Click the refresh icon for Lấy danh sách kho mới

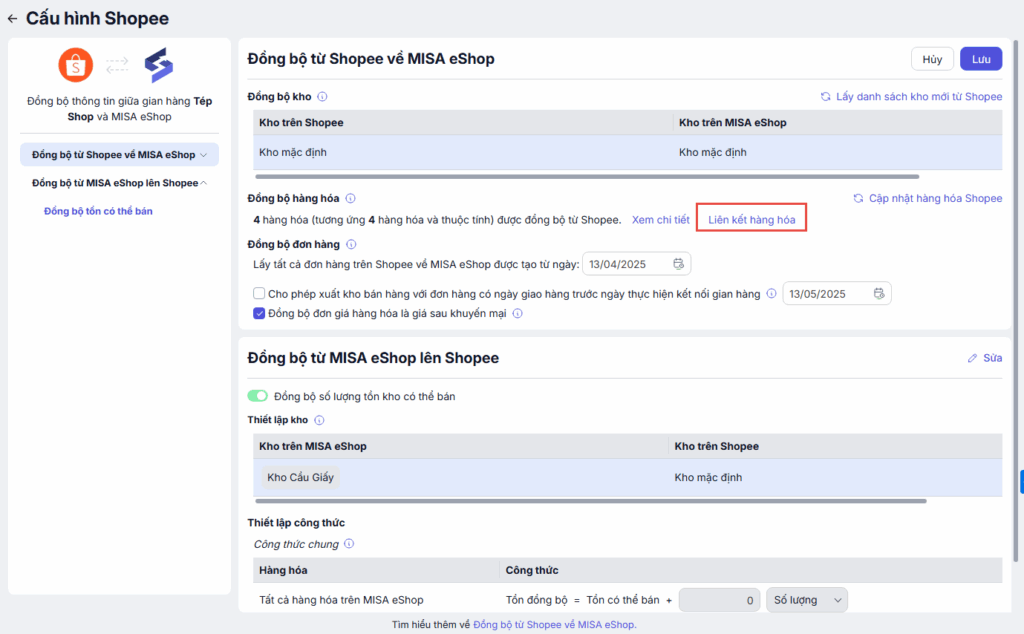click(x=825, y=97)
